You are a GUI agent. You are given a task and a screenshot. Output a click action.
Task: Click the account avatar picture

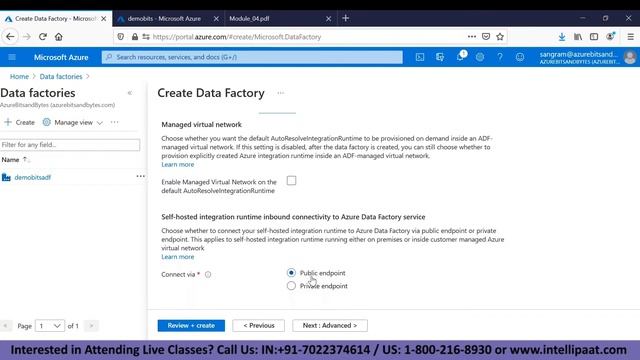click(x=630, y=57)
